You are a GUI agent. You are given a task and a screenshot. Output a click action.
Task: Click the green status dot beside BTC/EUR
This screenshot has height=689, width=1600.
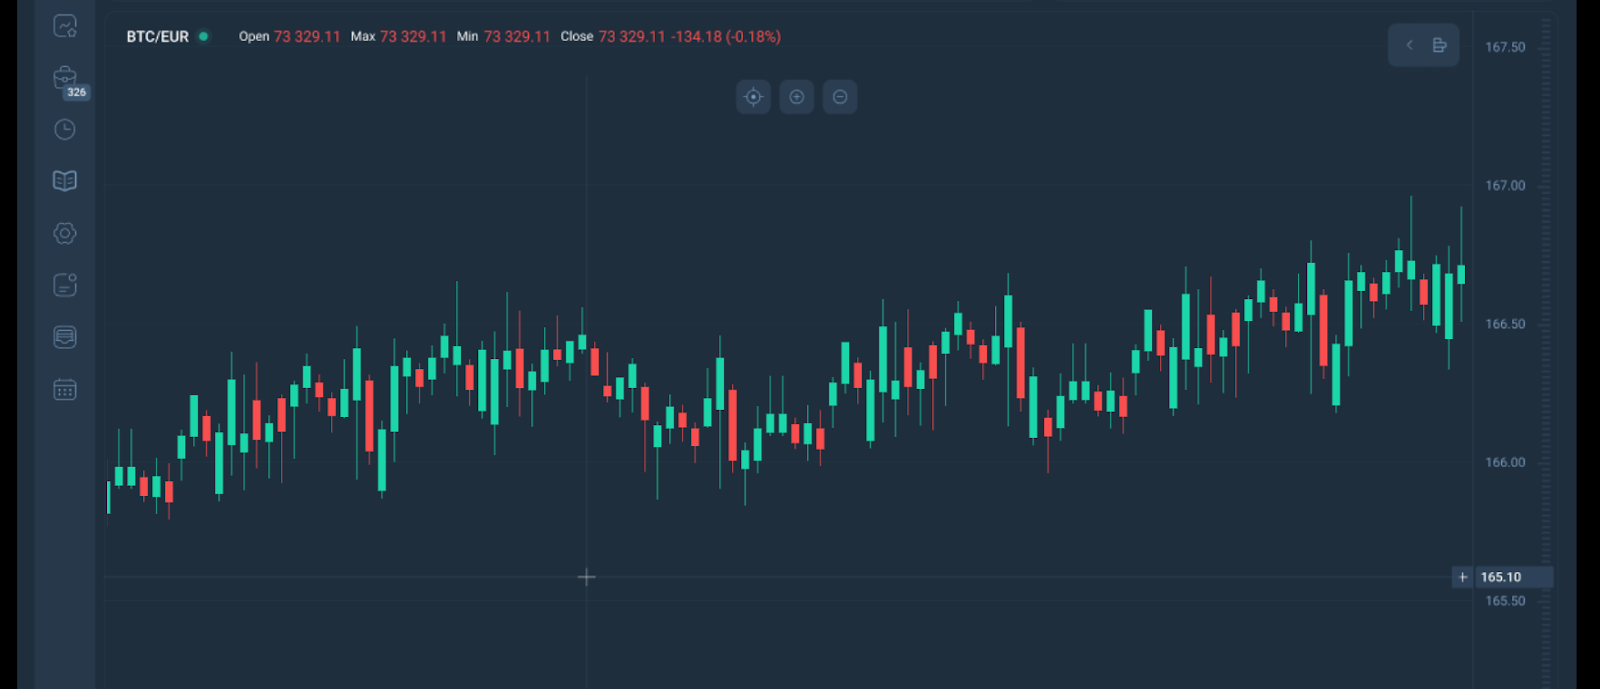(x=204, y=37)
